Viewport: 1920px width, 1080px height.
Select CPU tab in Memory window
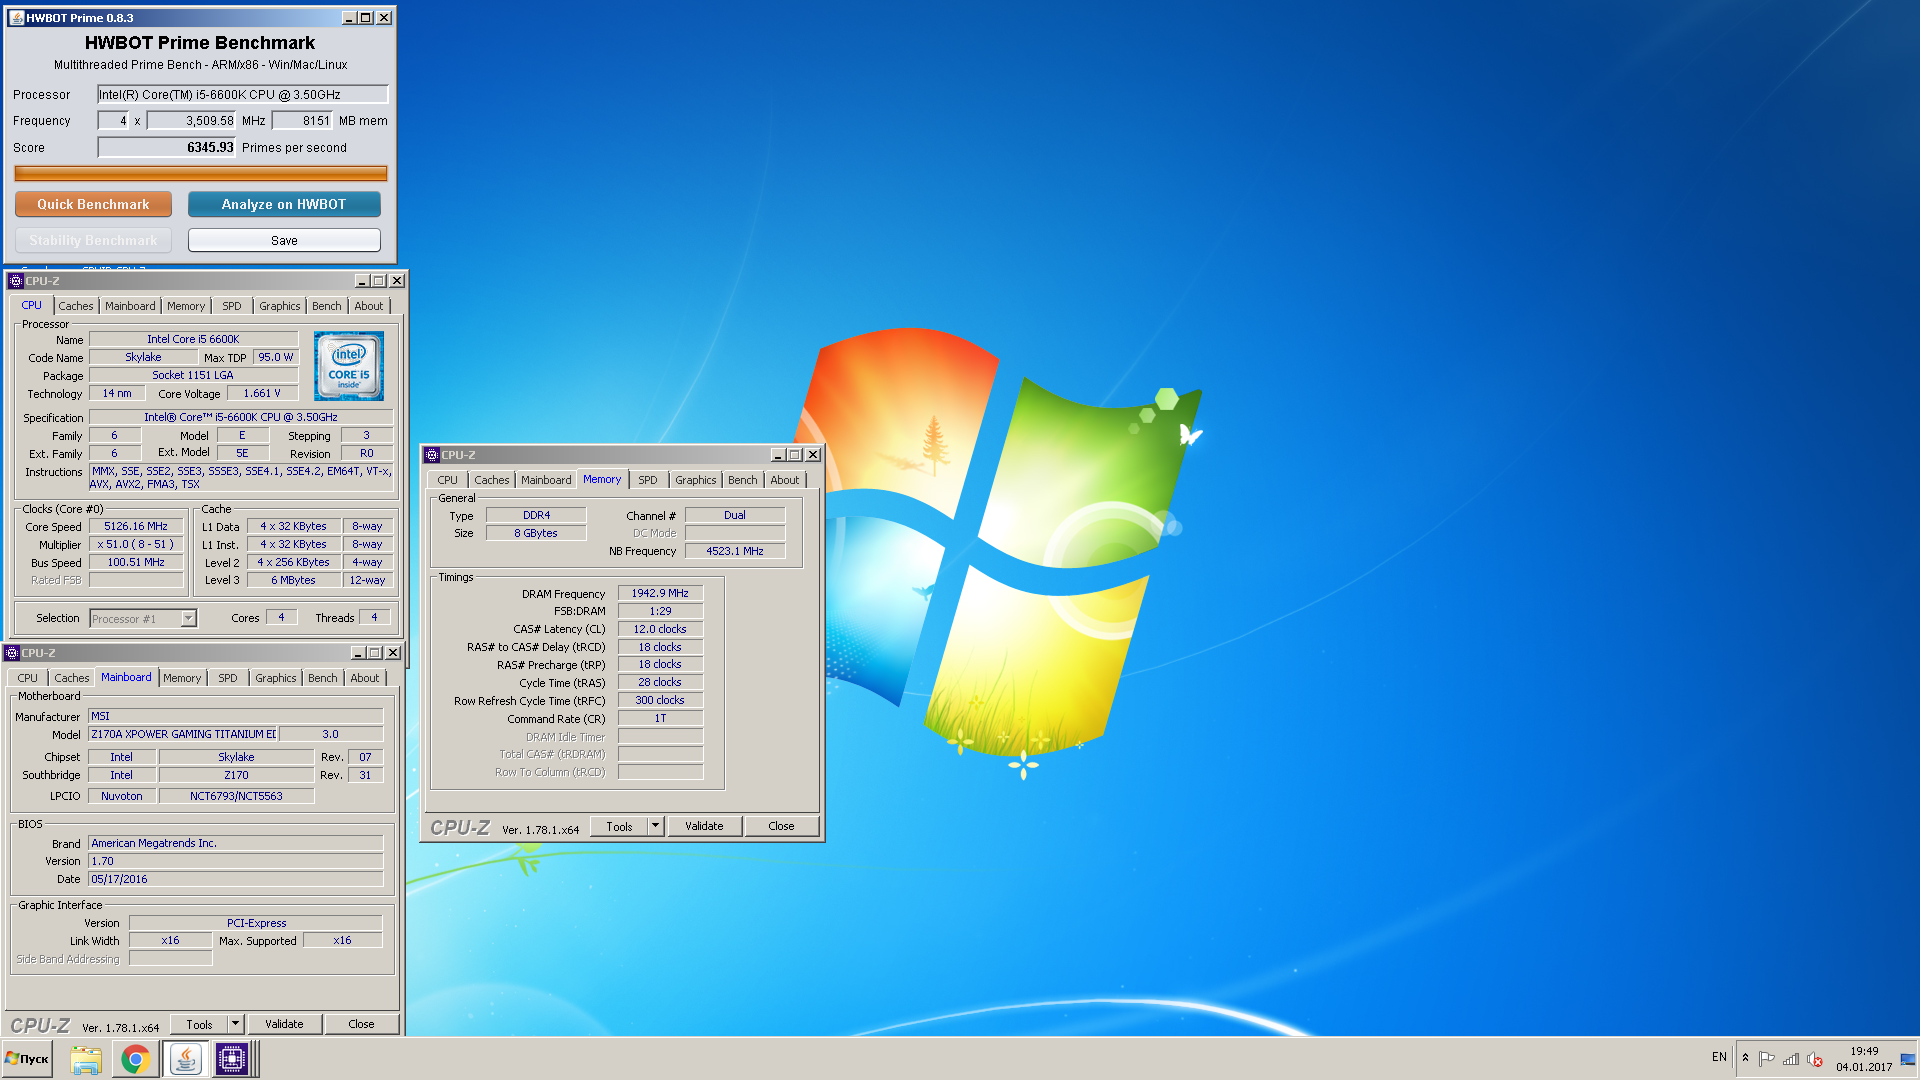pos(447,480)
